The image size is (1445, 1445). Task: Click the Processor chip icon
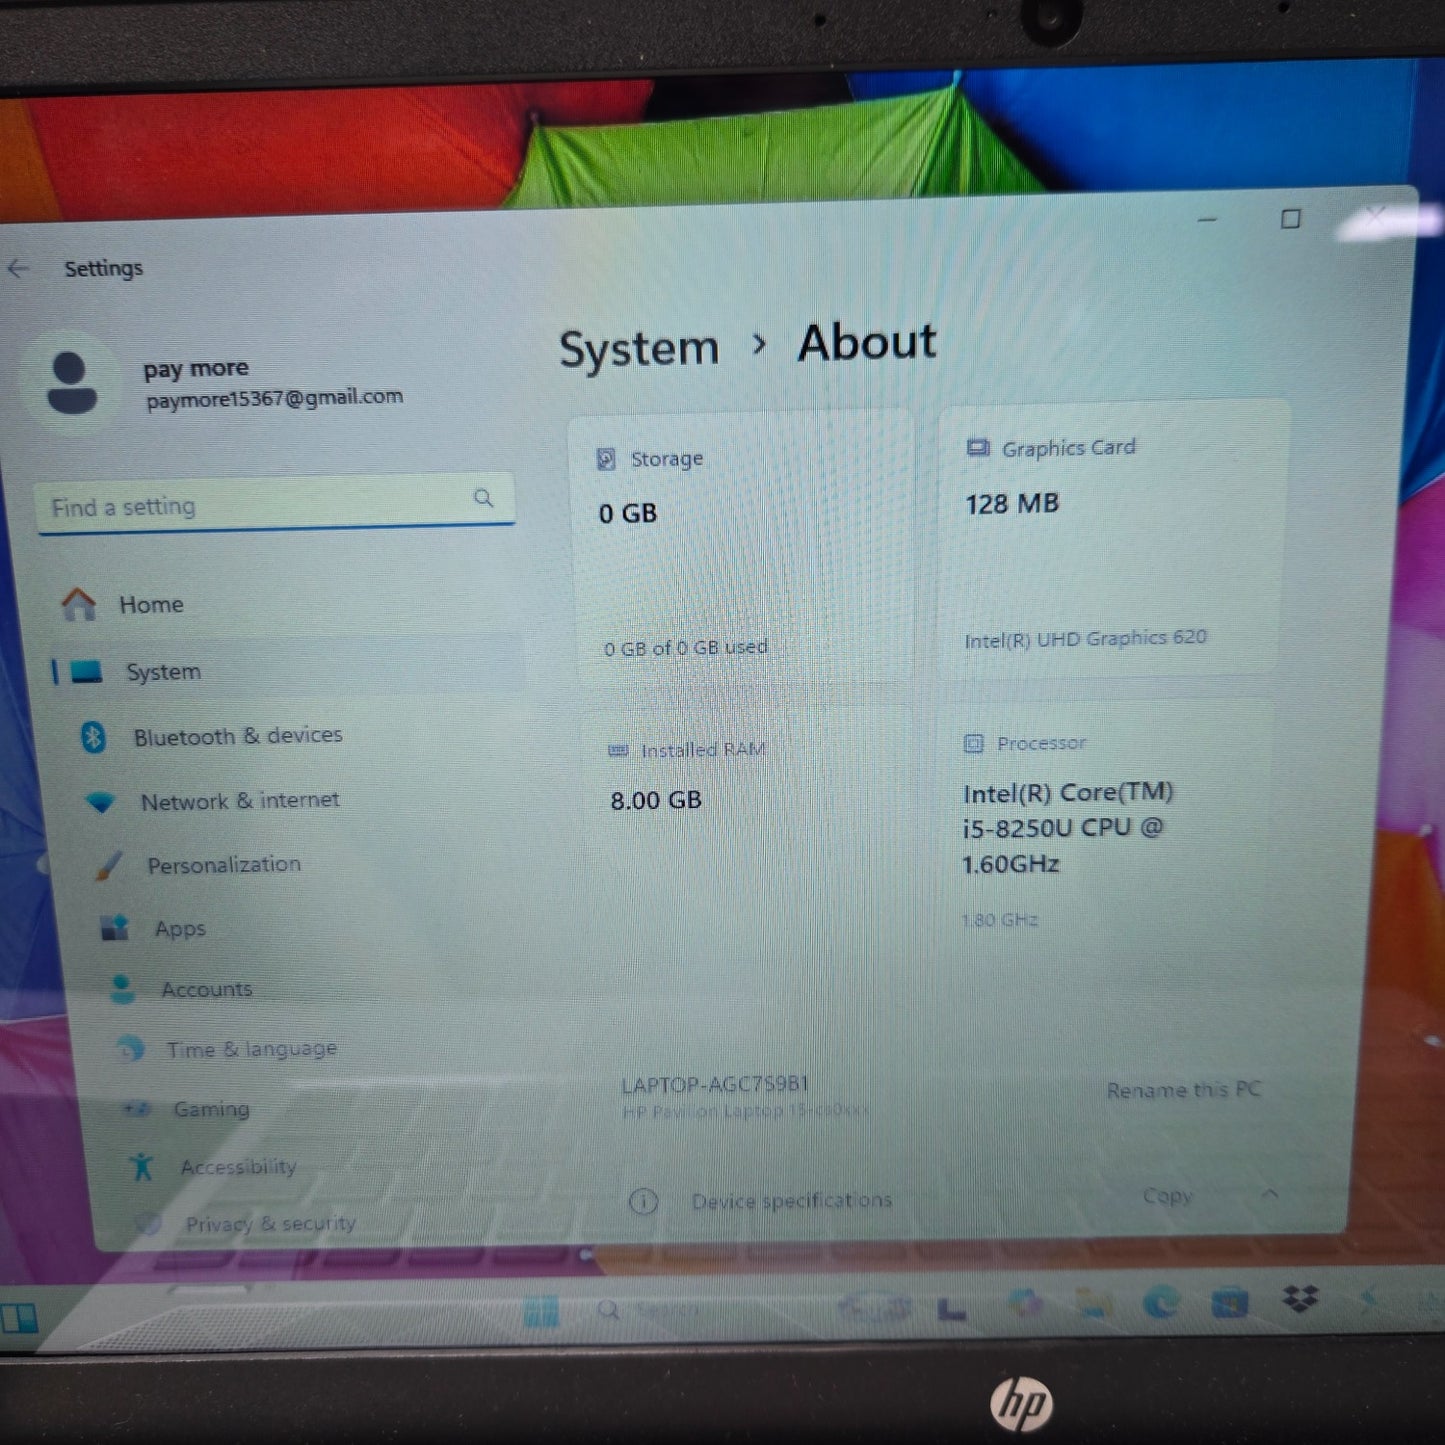[973, 743]
